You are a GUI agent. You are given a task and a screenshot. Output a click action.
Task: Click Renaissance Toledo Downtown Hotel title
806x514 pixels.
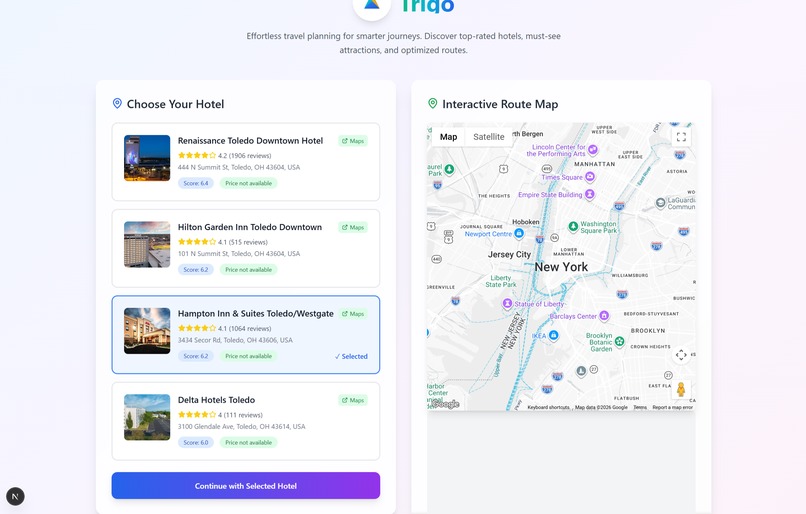[x=250, y=141]
